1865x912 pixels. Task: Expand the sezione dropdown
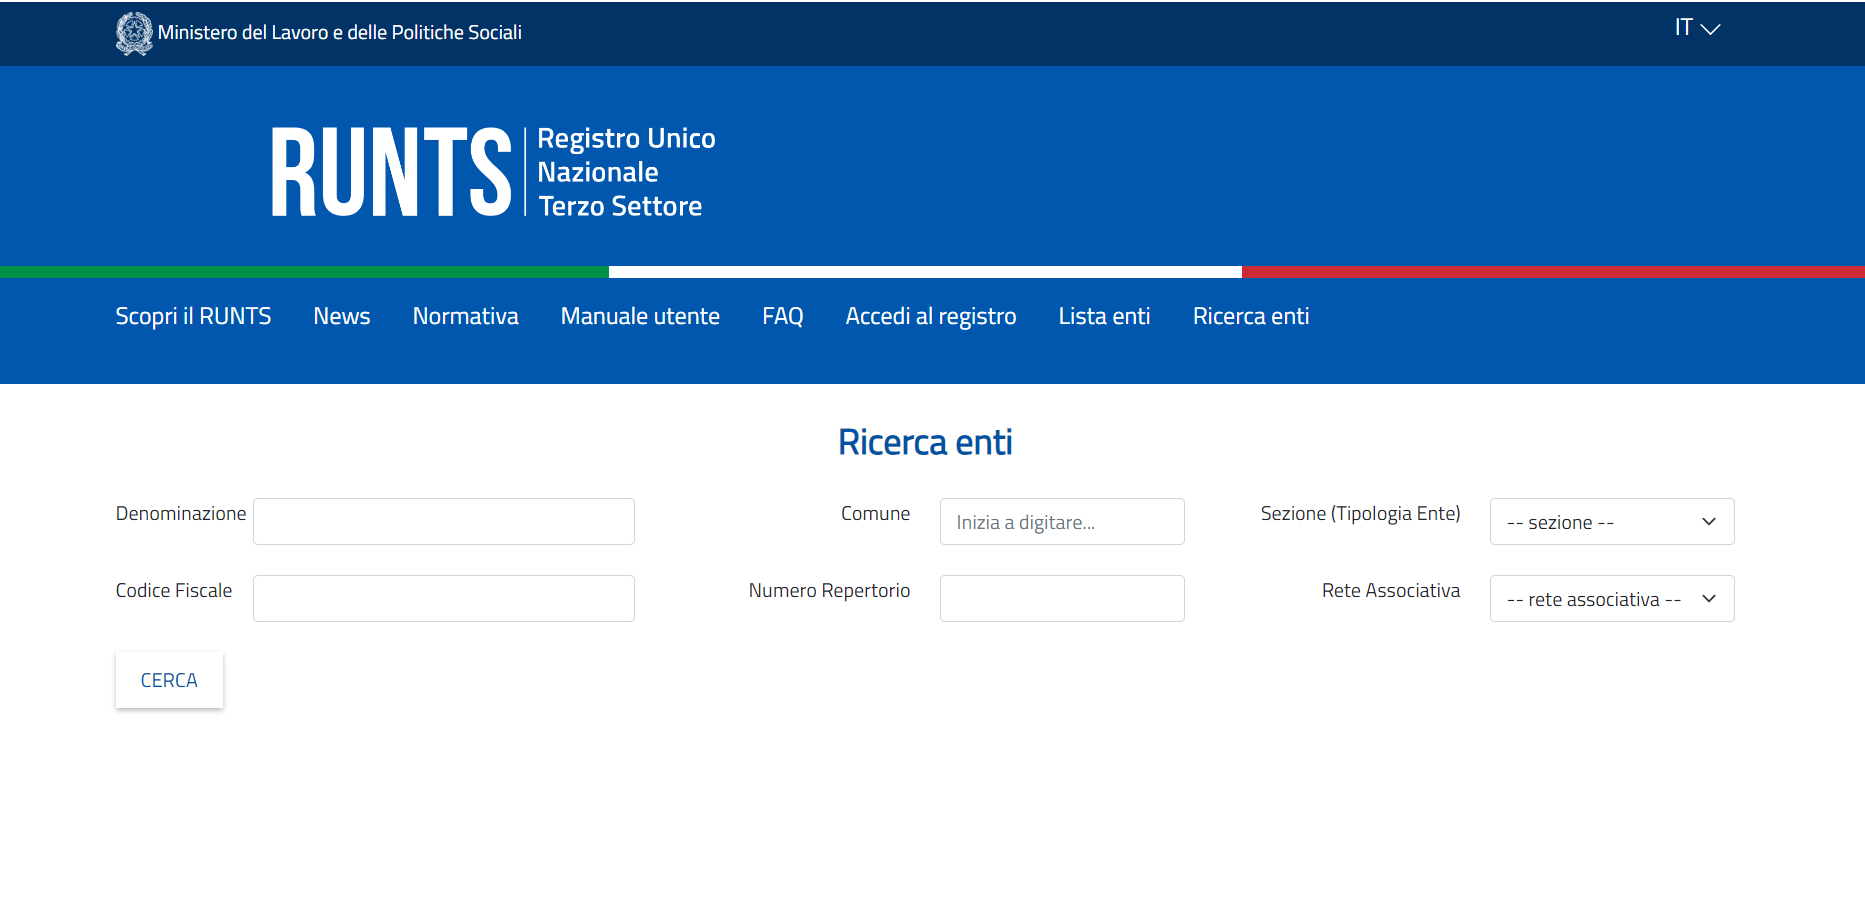(x=1612, y=521)
